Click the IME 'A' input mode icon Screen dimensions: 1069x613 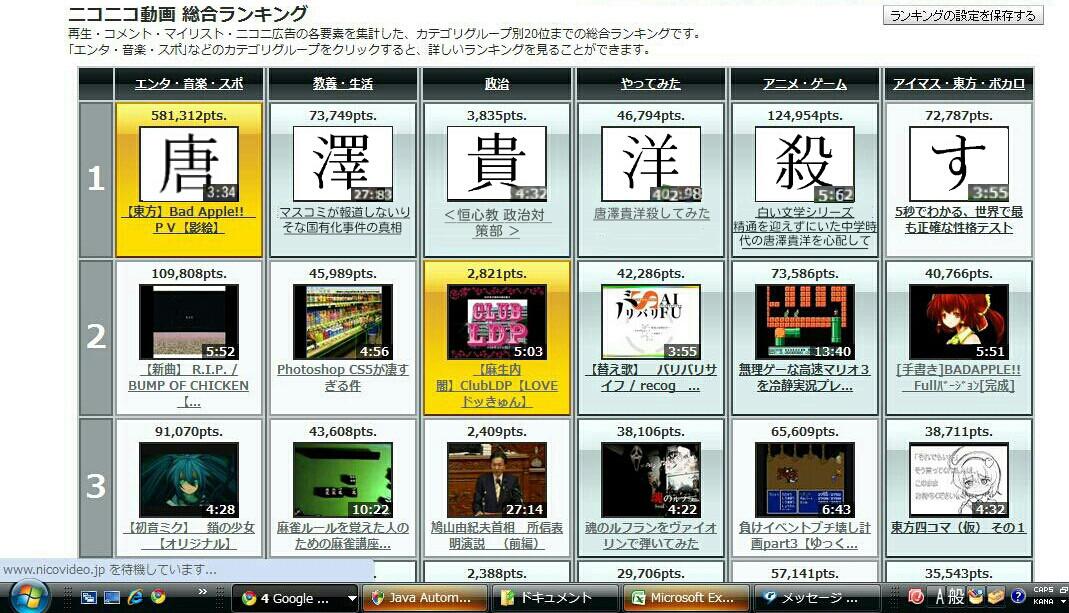click(x=940, y=597)
